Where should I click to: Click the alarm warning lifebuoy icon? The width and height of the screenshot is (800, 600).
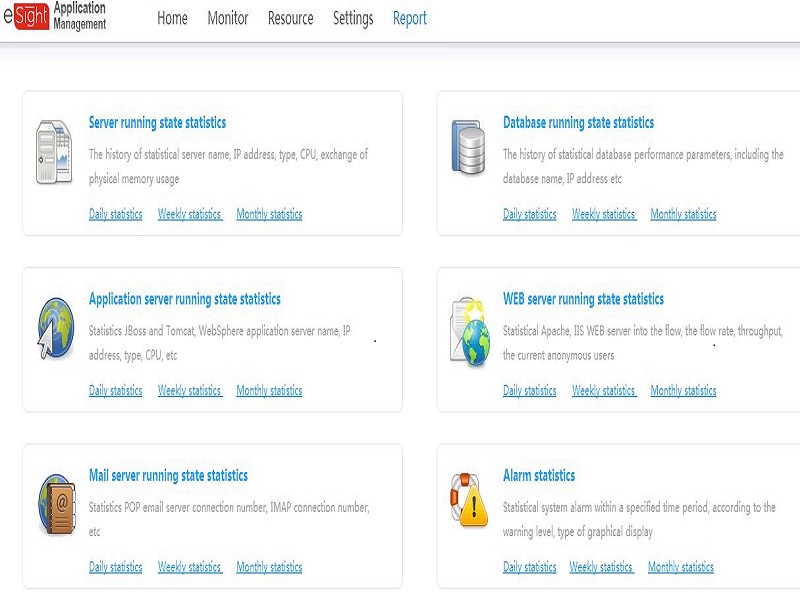tap(469, 500)
